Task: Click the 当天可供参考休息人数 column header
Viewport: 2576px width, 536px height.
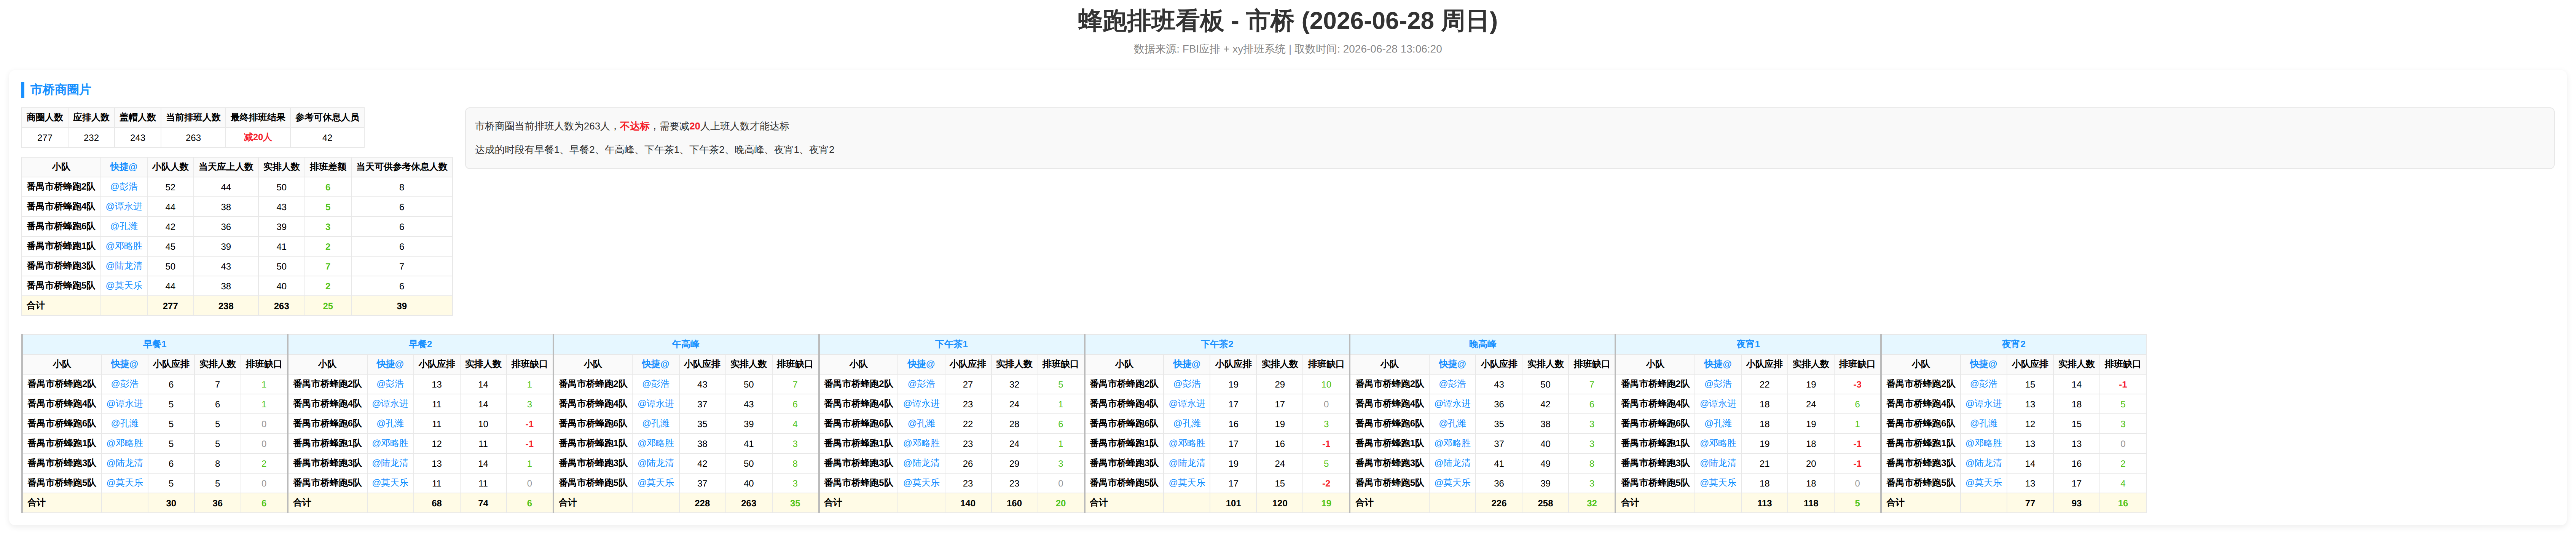Action: 402,167
